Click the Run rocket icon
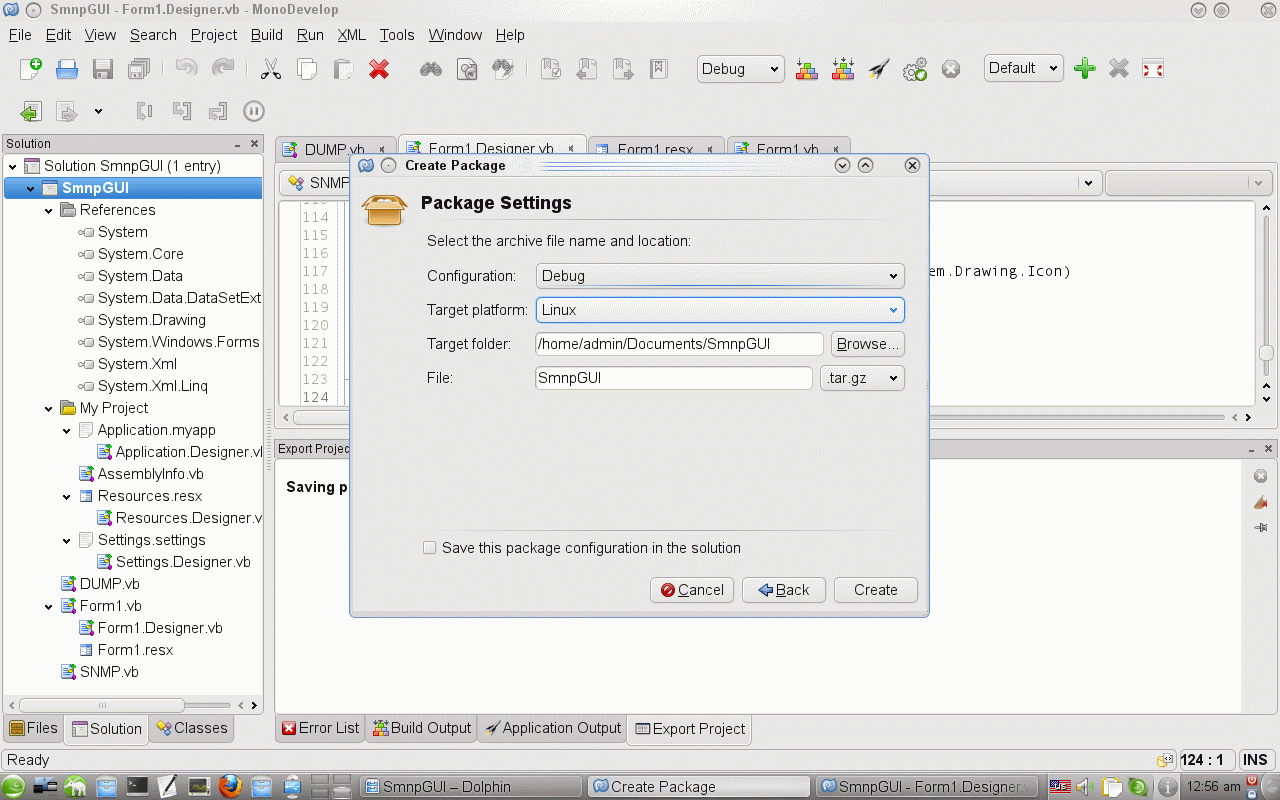1280x800 pixels. pos(879,69)
